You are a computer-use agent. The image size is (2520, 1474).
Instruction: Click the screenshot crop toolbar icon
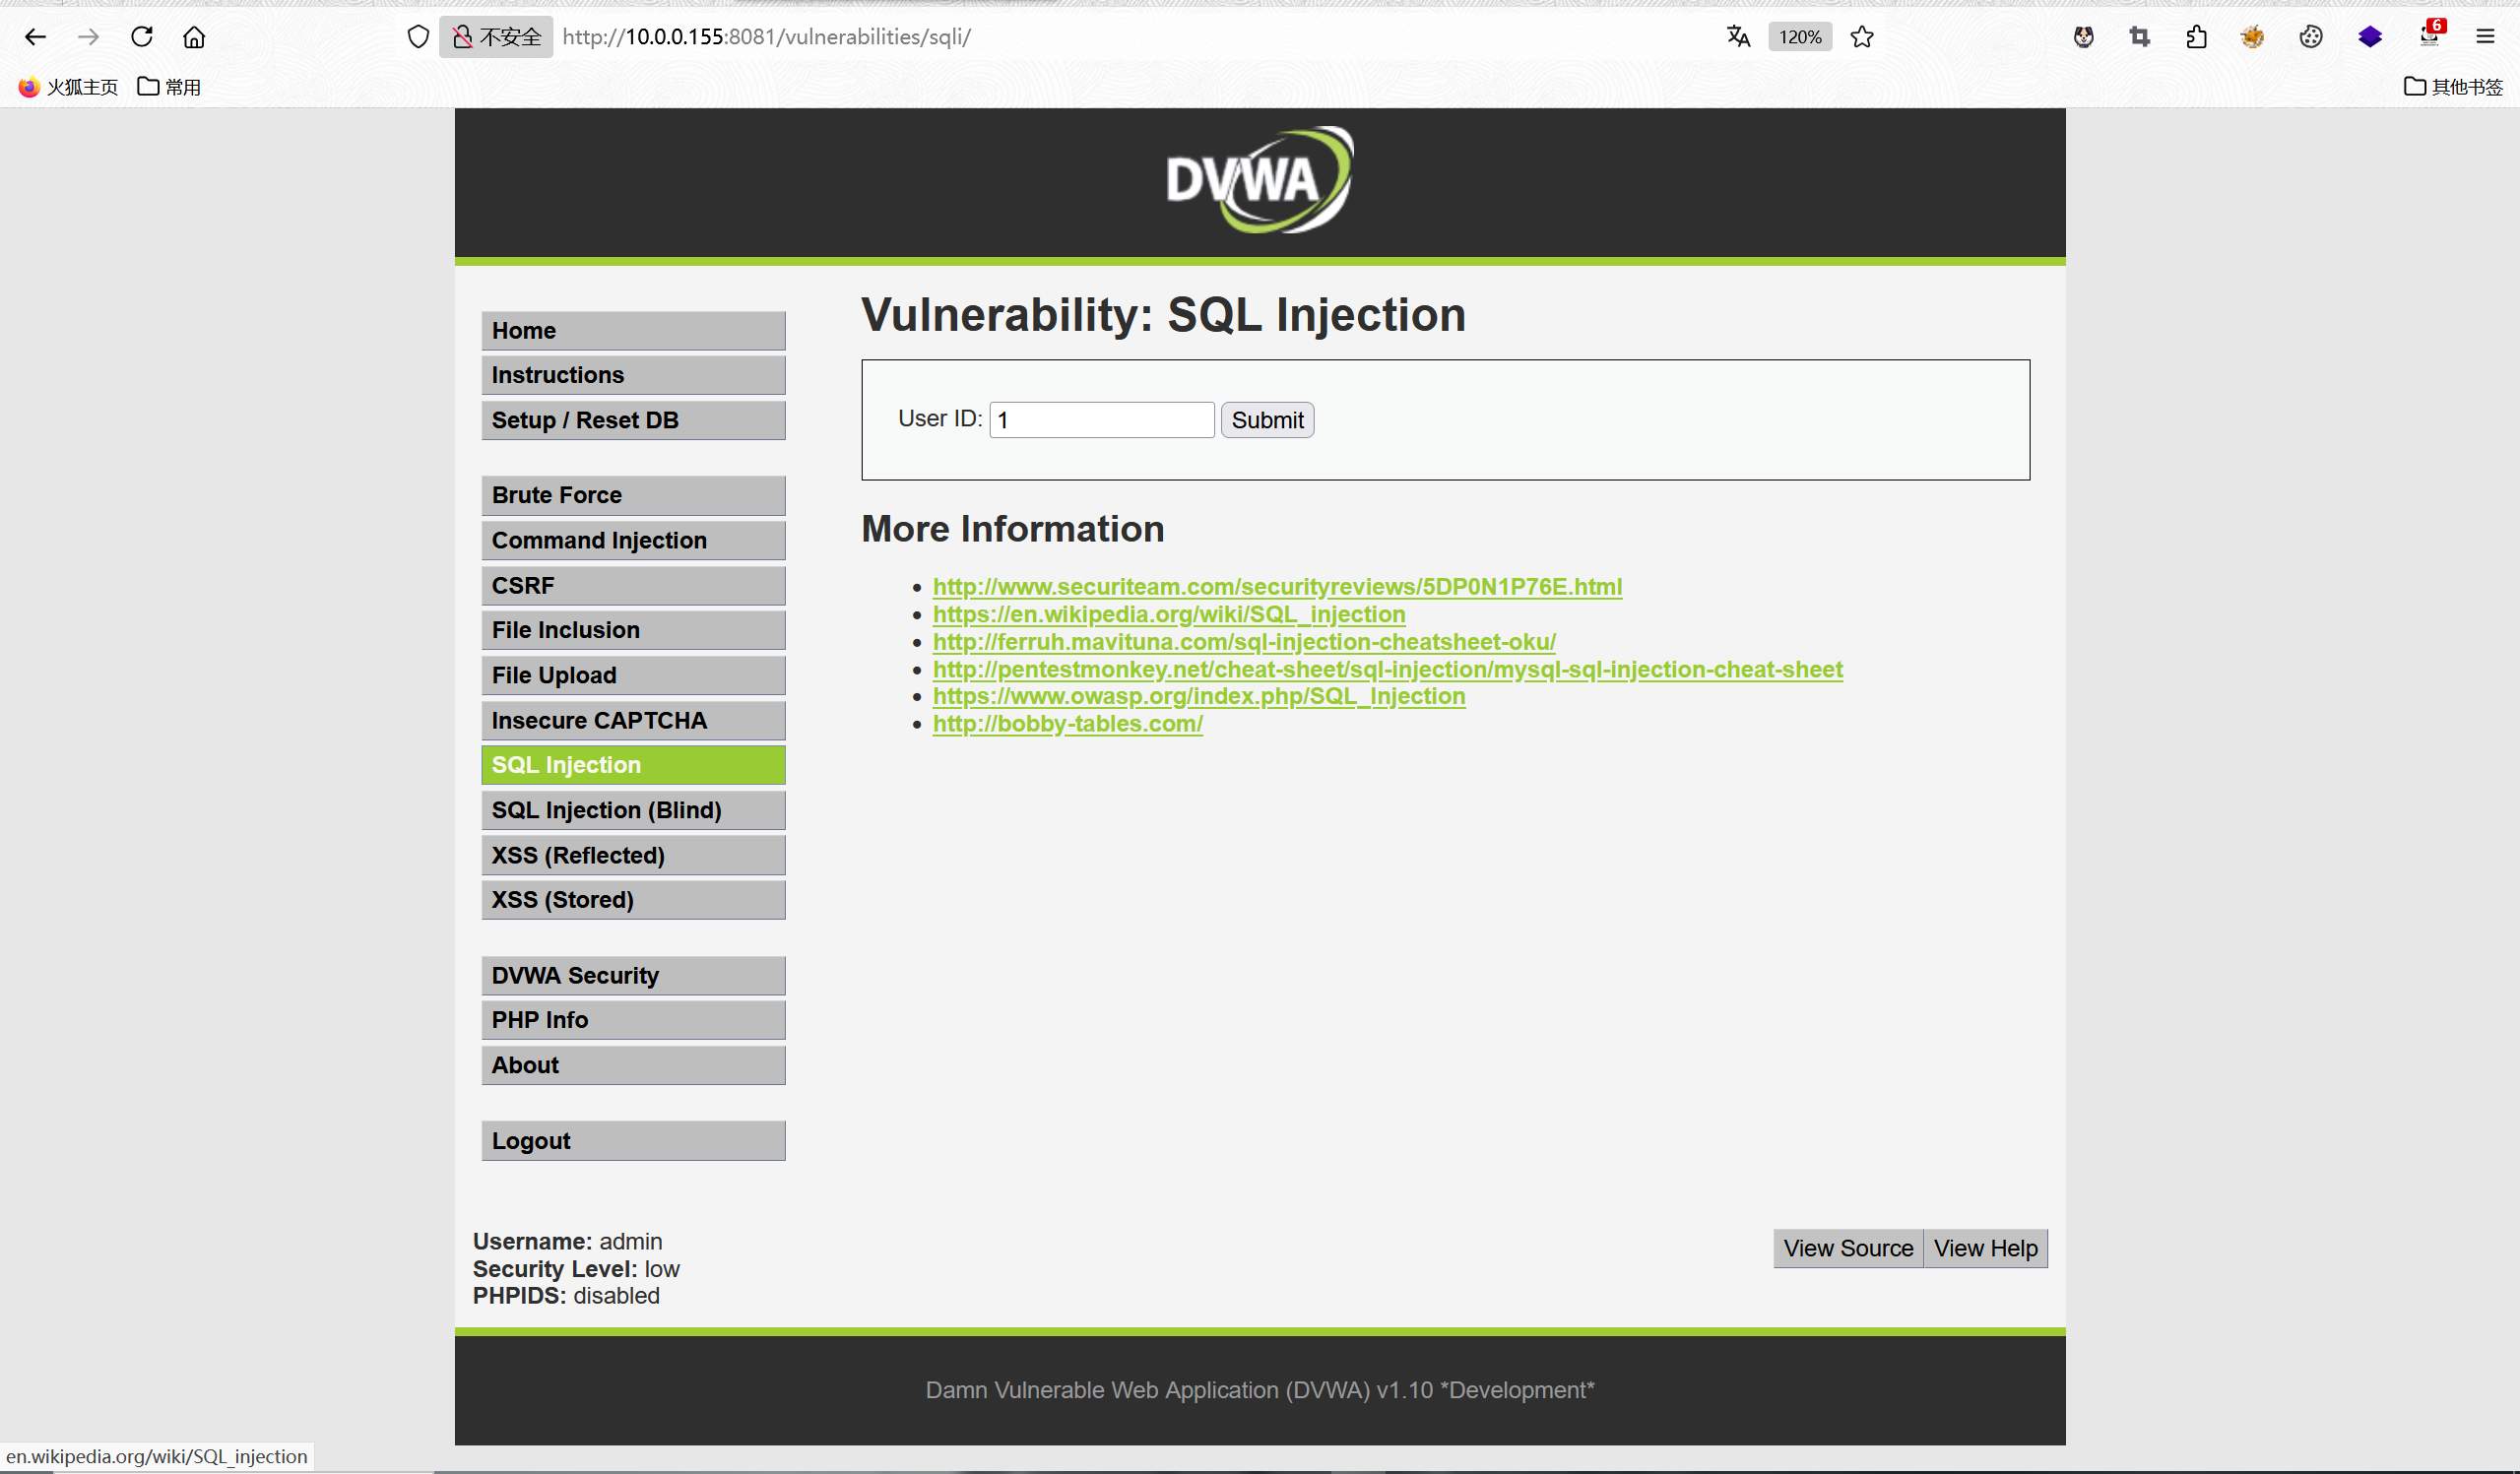pyautogui.click(x=2139, y=37)
